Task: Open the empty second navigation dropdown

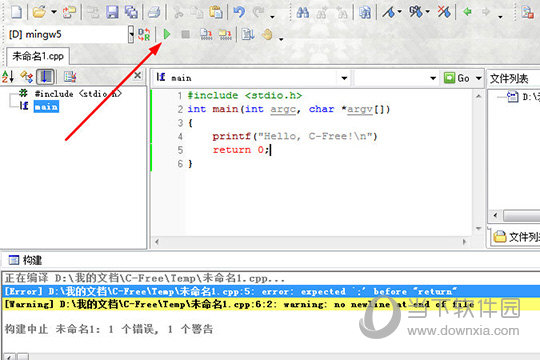Action: pos(433,78)
